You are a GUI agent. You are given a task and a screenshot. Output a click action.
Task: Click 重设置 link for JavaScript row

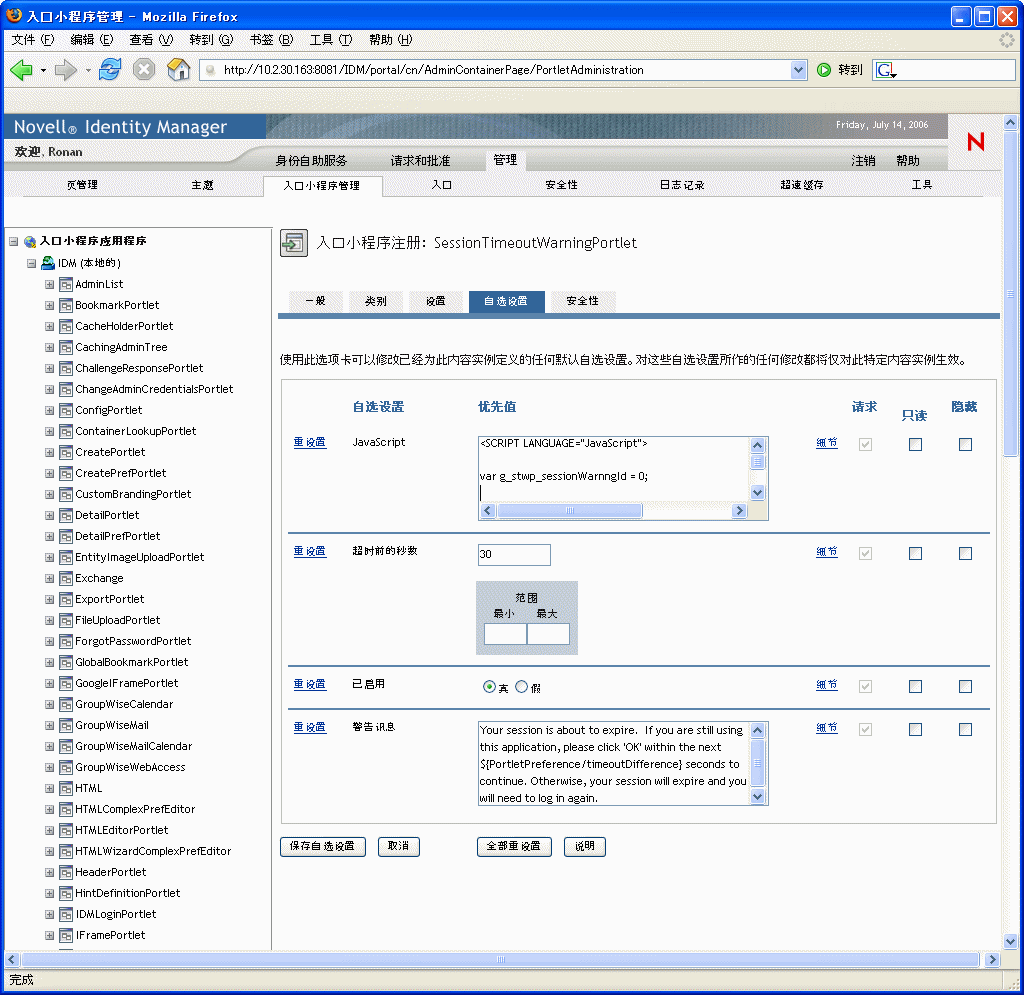[310, 442]
